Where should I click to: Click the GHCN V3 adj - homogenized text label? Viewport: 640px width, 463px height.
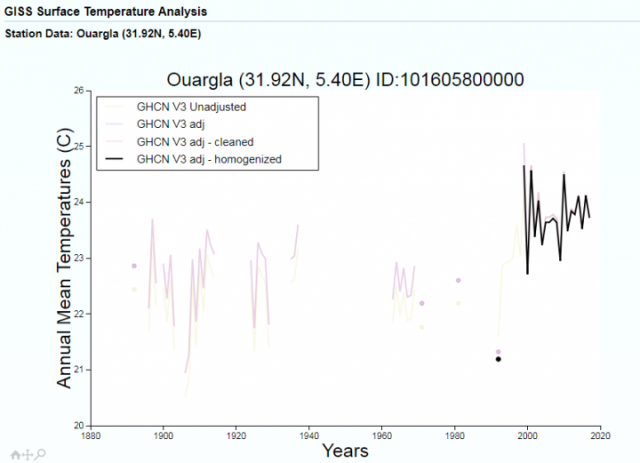tap(208, 158)
